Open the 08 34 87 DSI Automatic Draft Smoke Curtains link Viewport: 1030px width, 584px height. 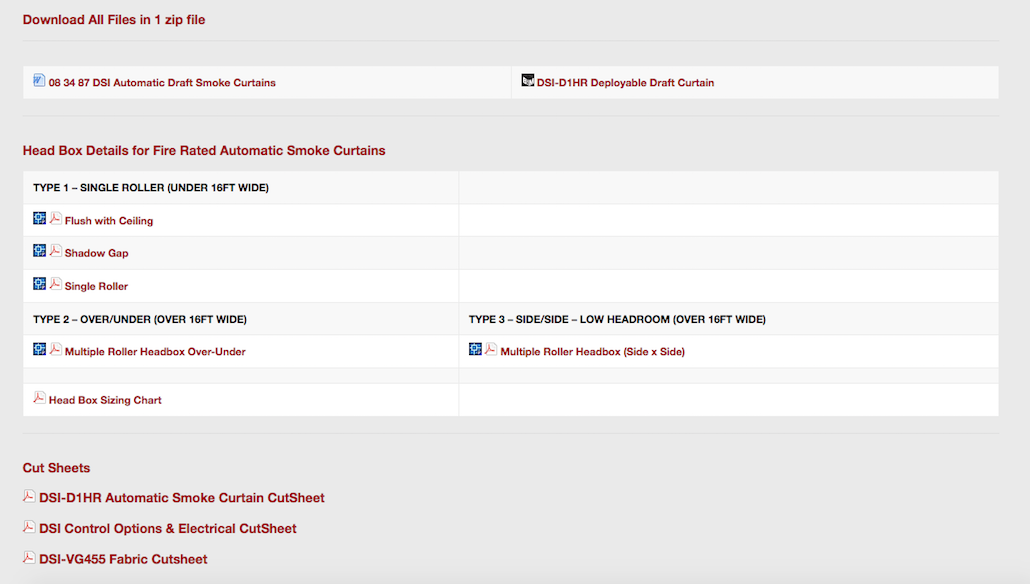162,83
